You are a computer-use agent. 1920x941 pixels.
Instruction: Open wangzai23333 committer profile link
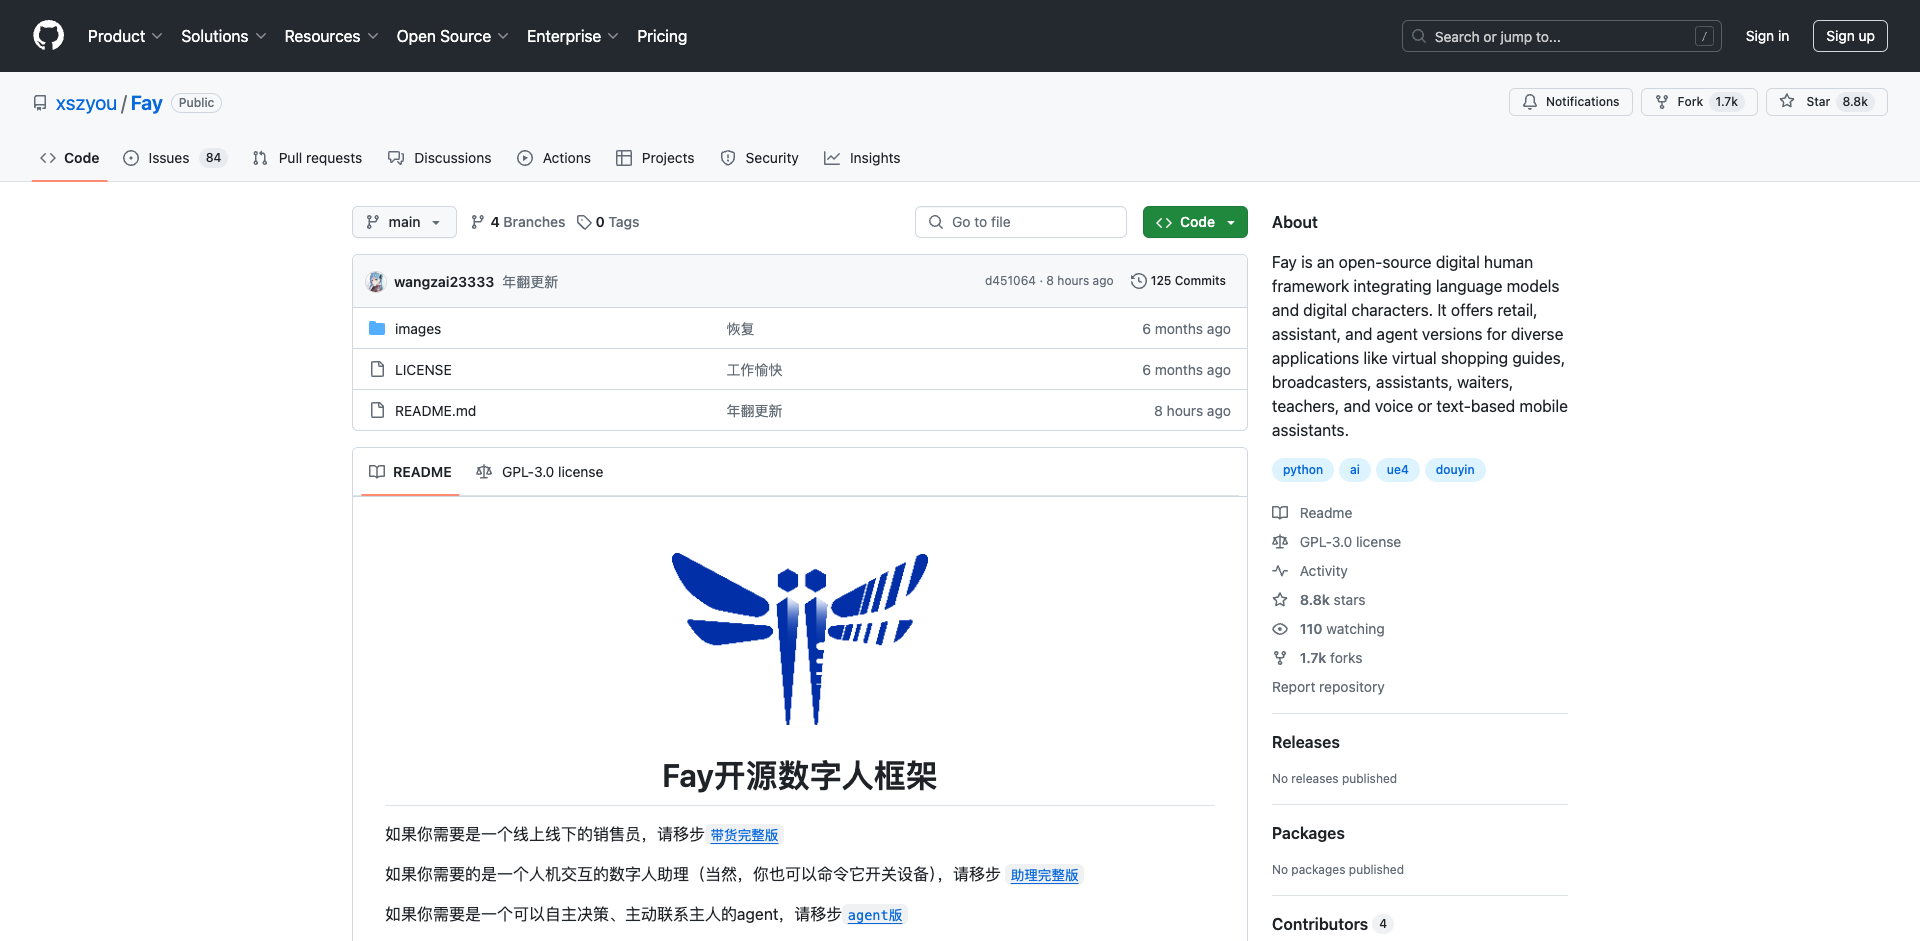444,282
